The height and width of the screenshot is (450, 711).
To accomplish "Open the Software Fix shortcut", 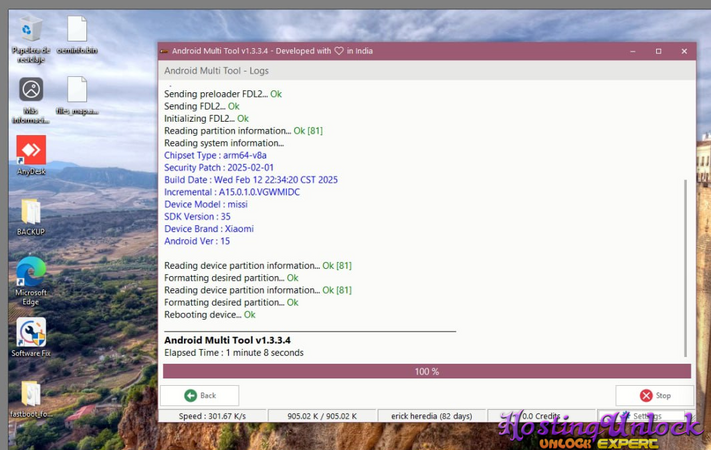I will (31, 334).
